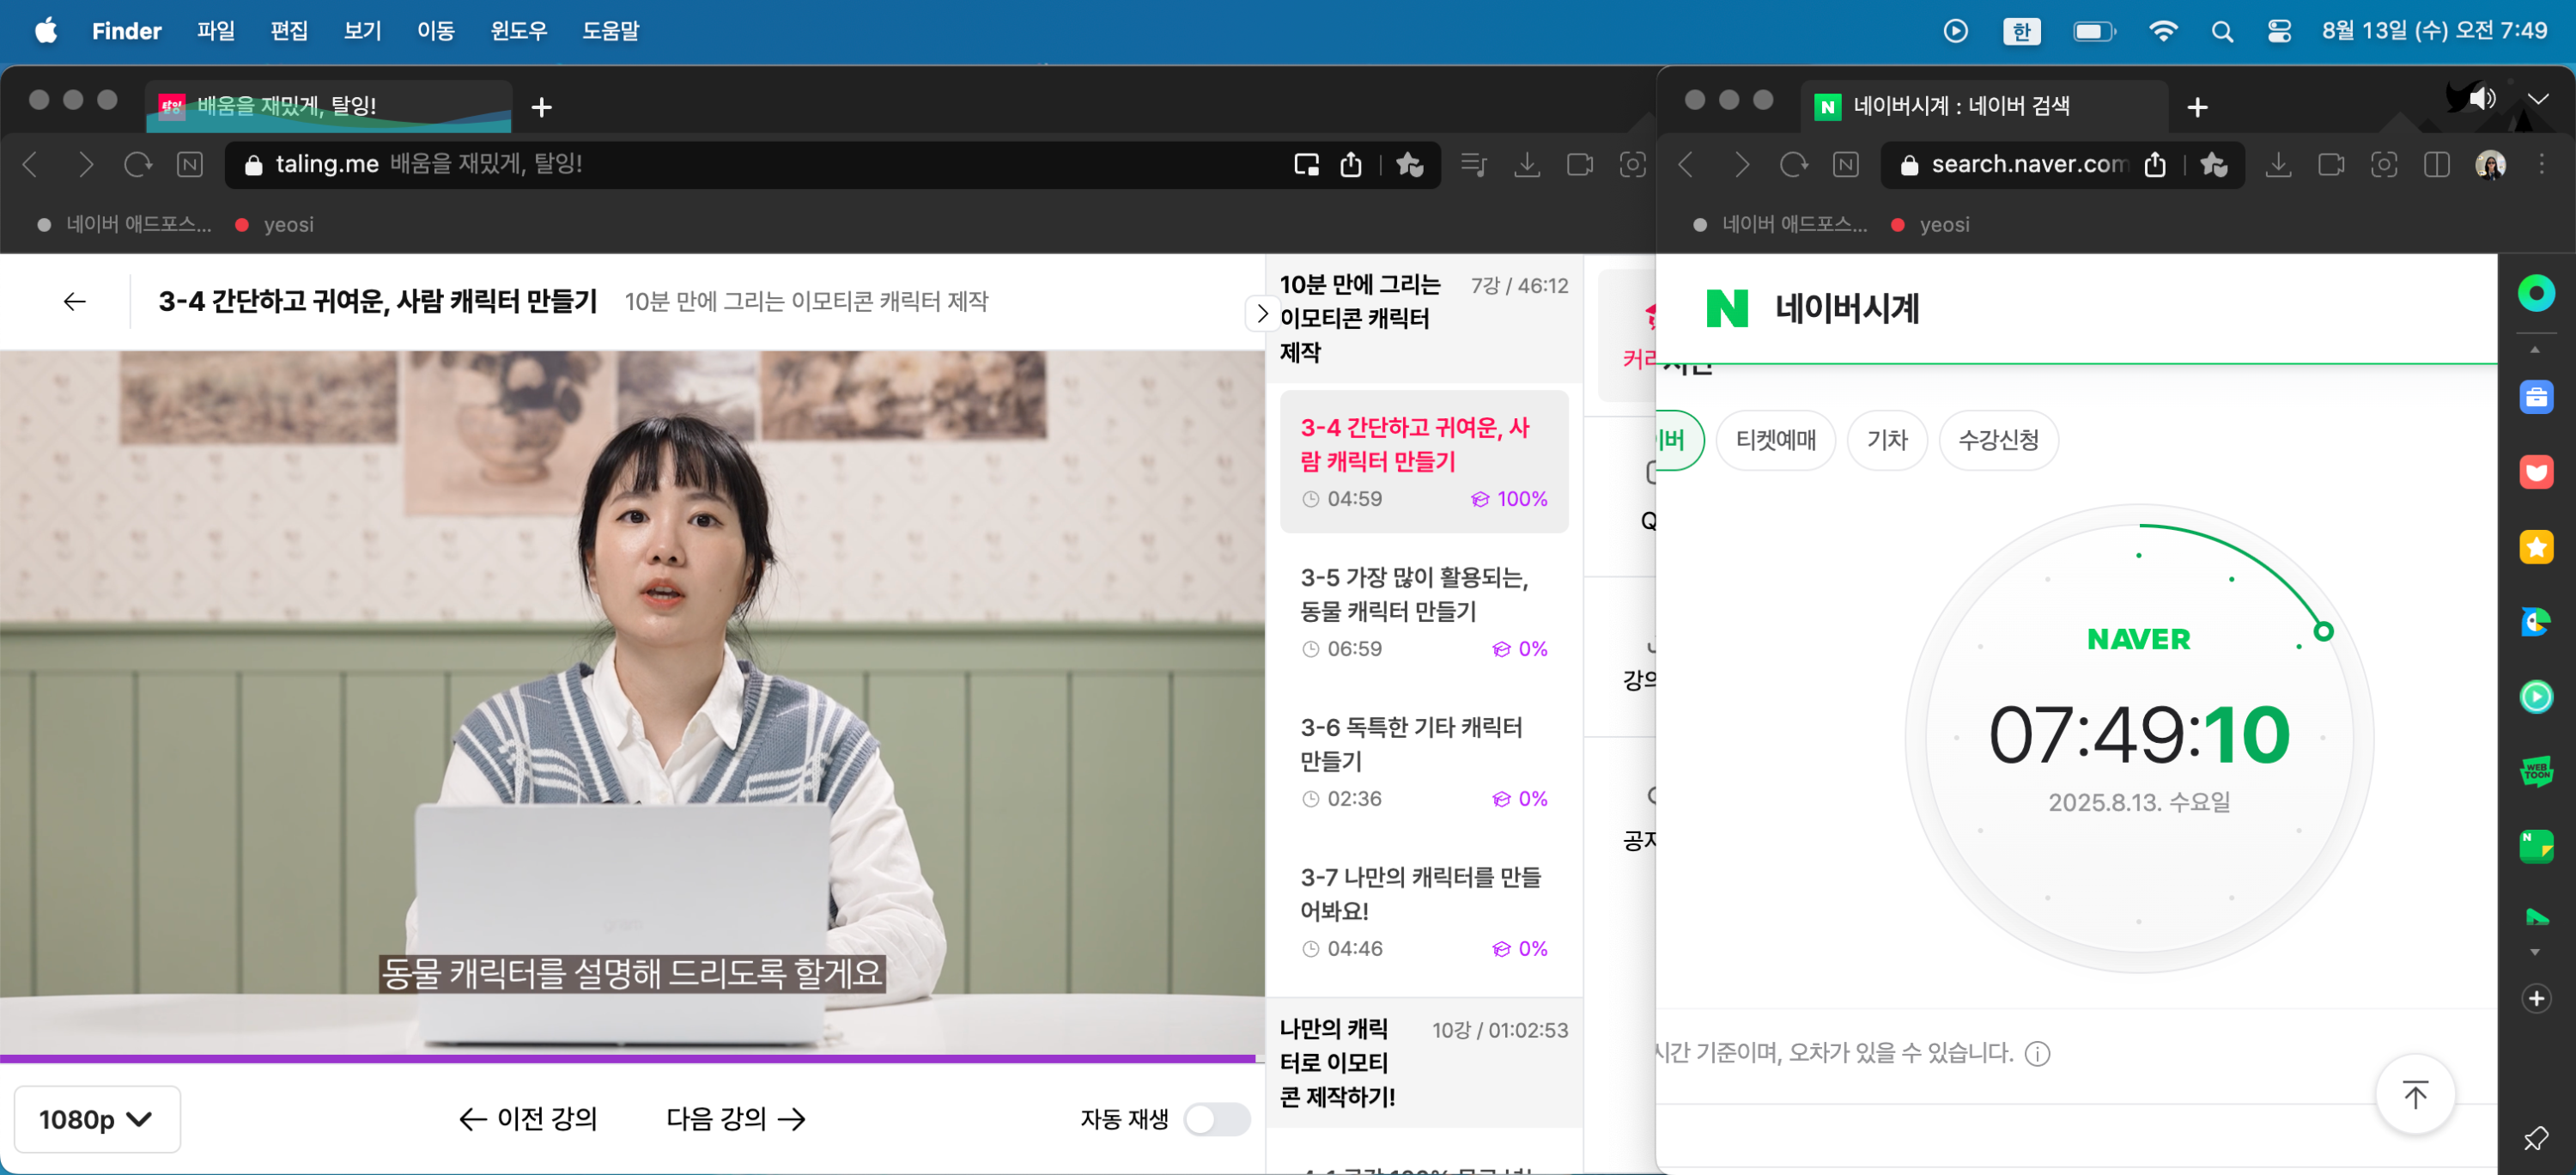Toggle the 자동 재생 autoplay switch
The height and width of the screenshot is (1175, 2576).
click(1216, 1118)
